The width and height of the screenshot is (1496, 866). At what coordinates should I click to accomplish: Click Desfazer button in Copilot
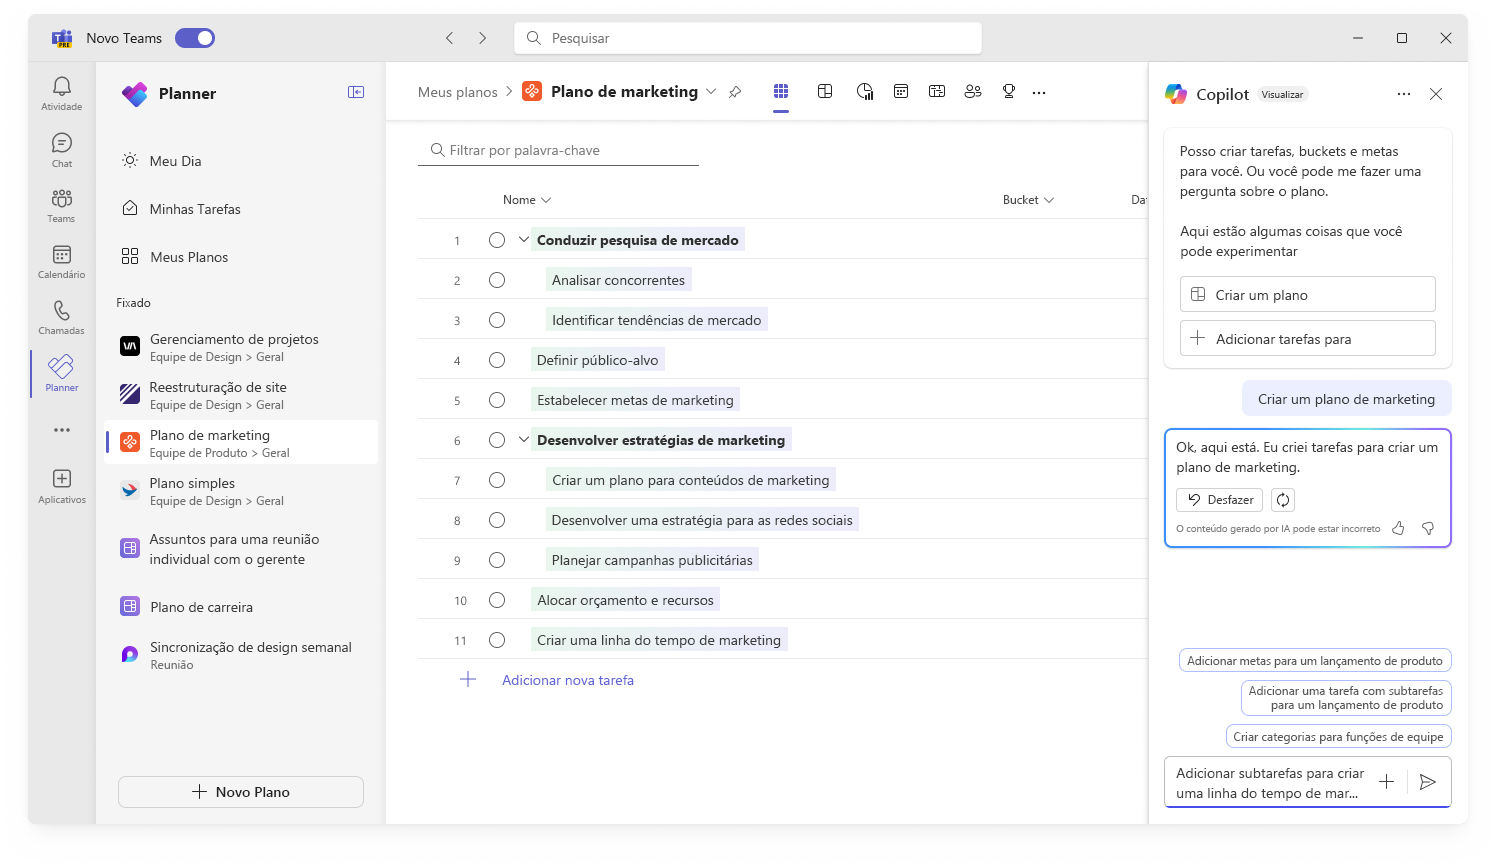[1220, 500]
